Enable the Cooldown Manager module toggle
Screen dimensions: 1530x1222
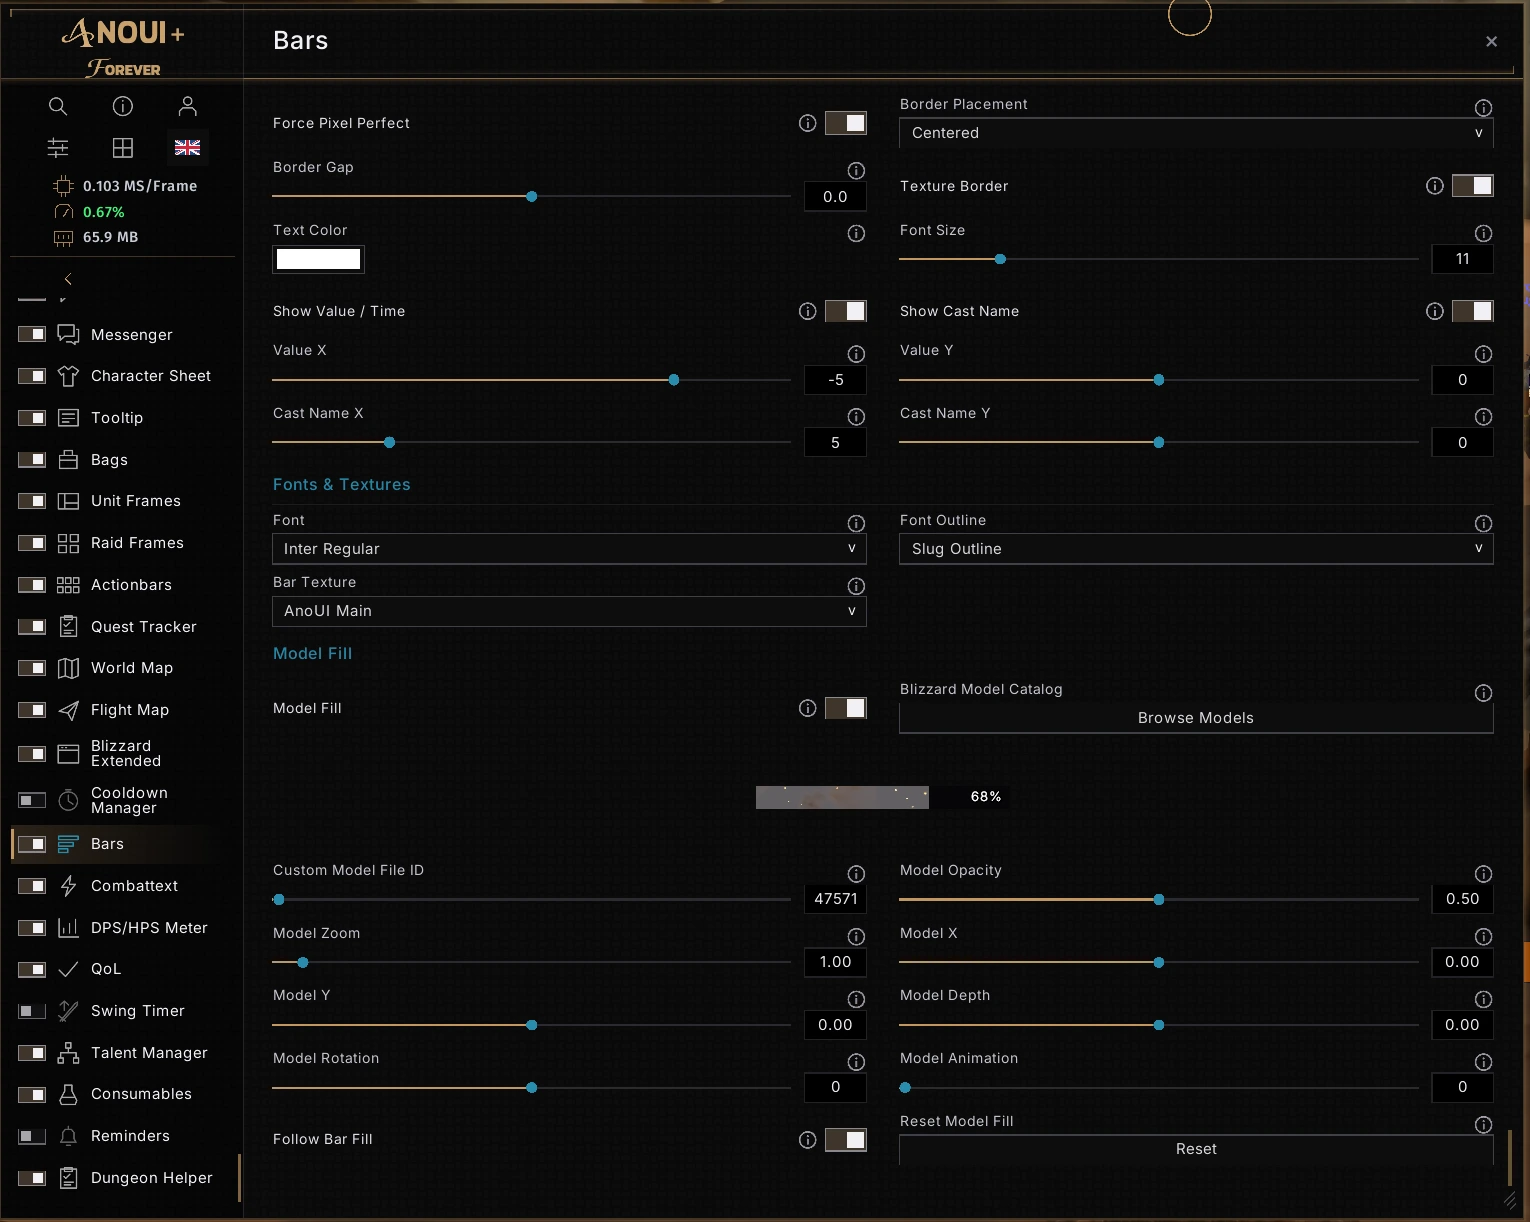coord(32,800)
